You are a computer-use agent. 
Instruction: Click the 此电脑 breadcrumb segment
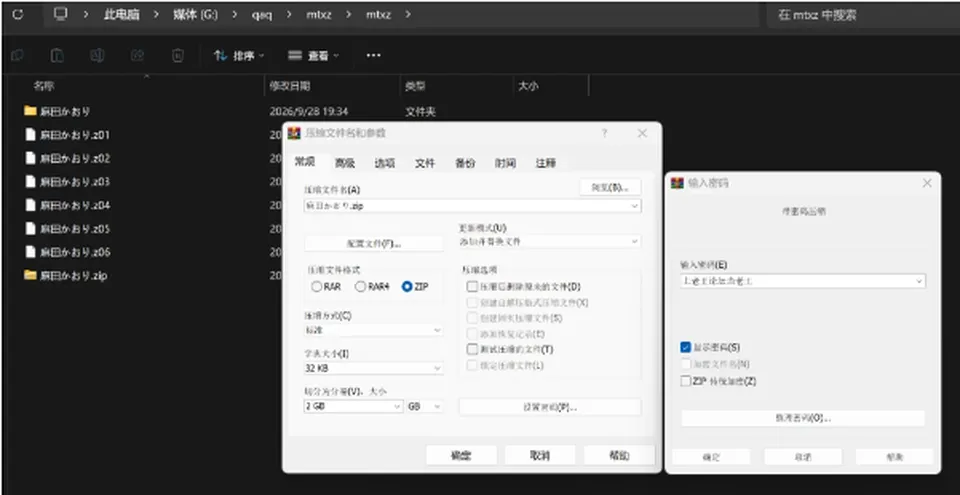tap(122, 15)
